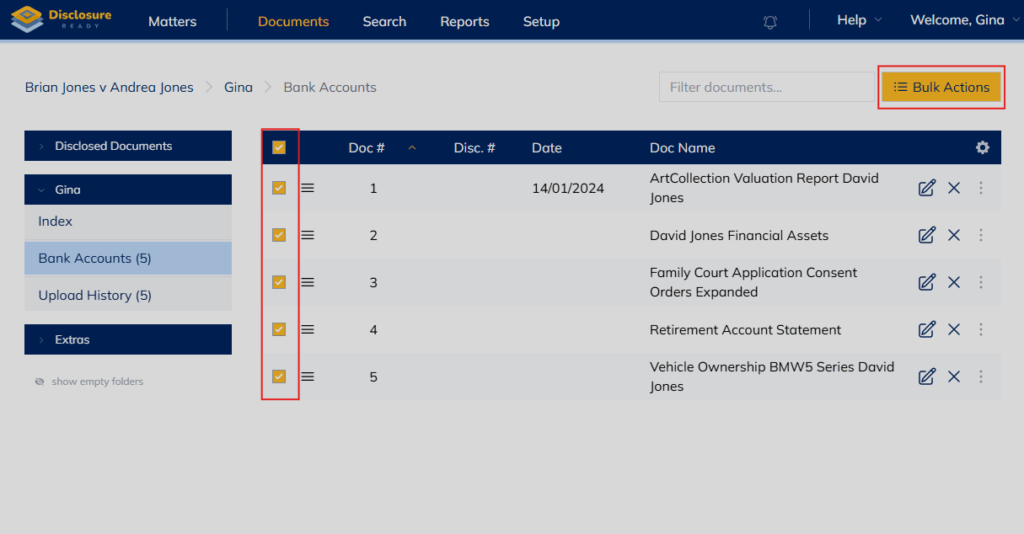Delete the David Jones Financial Assets document
Viewport: 1024px width, 534px height.
pos(954,235)
